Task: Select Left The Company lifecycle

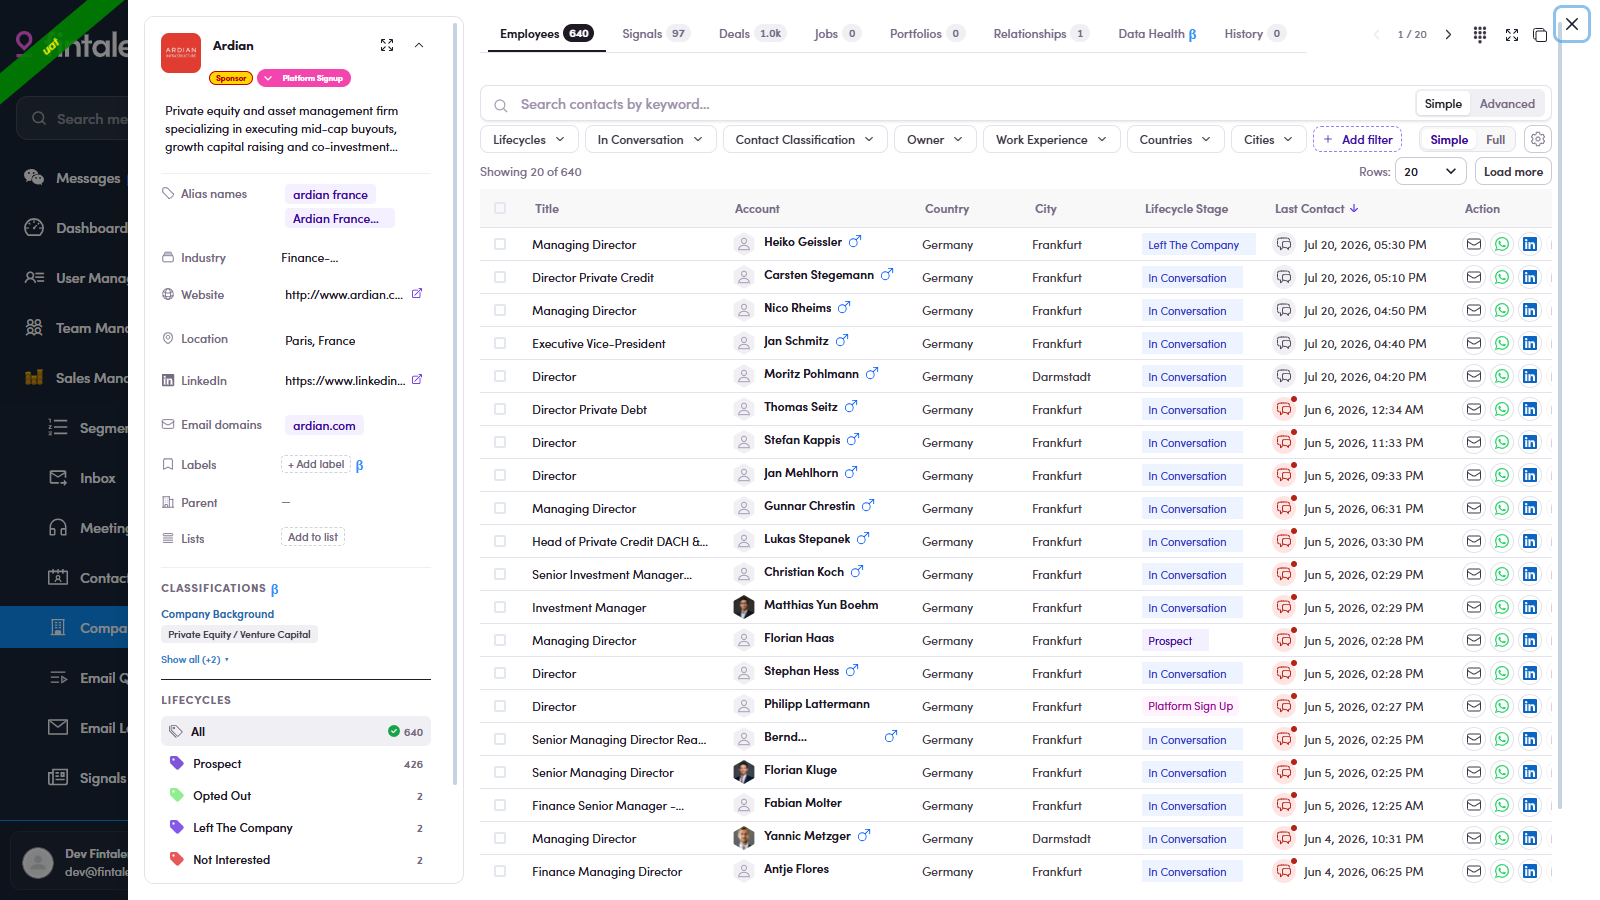Action: coord(296,828)
